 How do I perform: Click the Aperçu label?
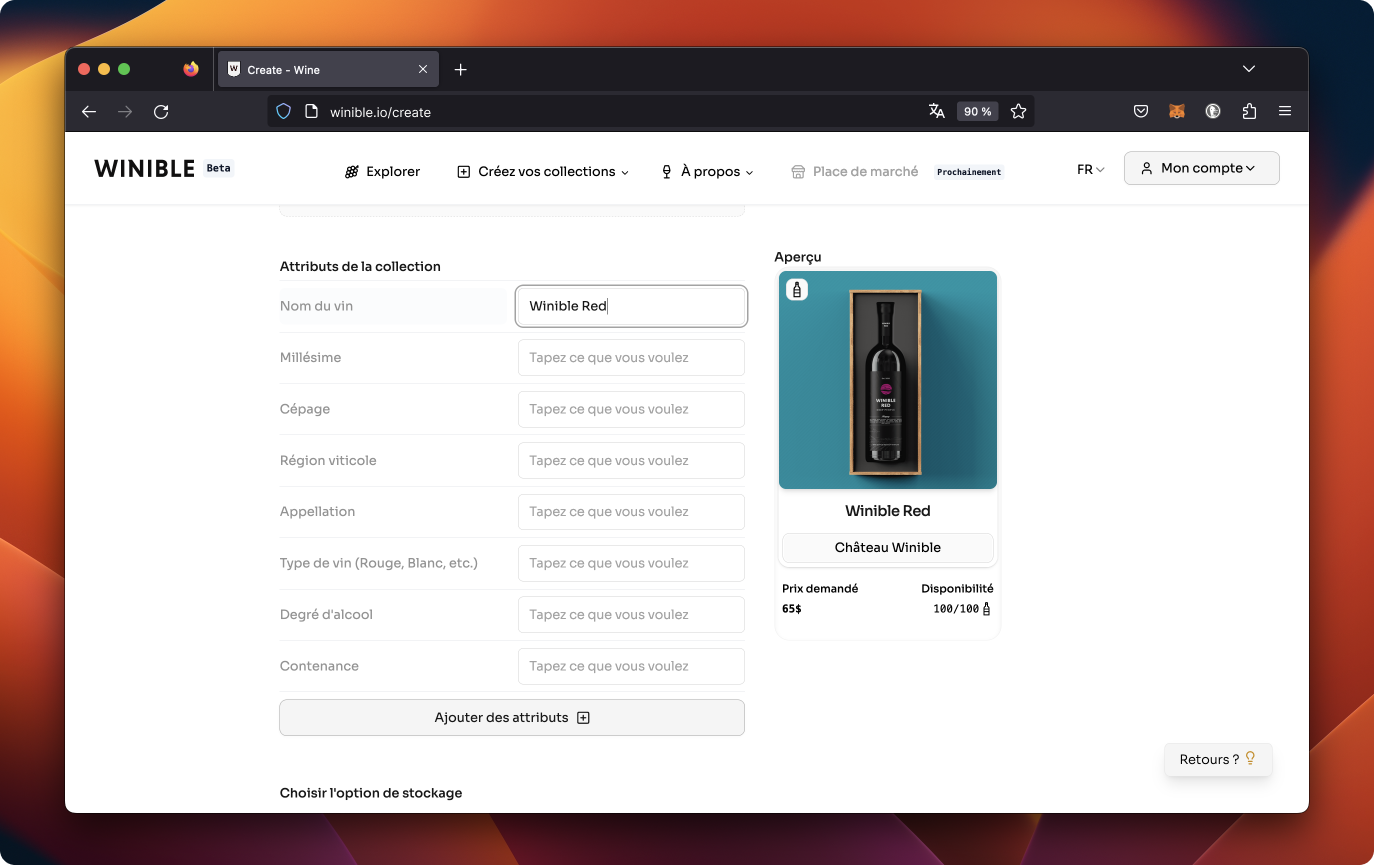(x=798, y=257)
